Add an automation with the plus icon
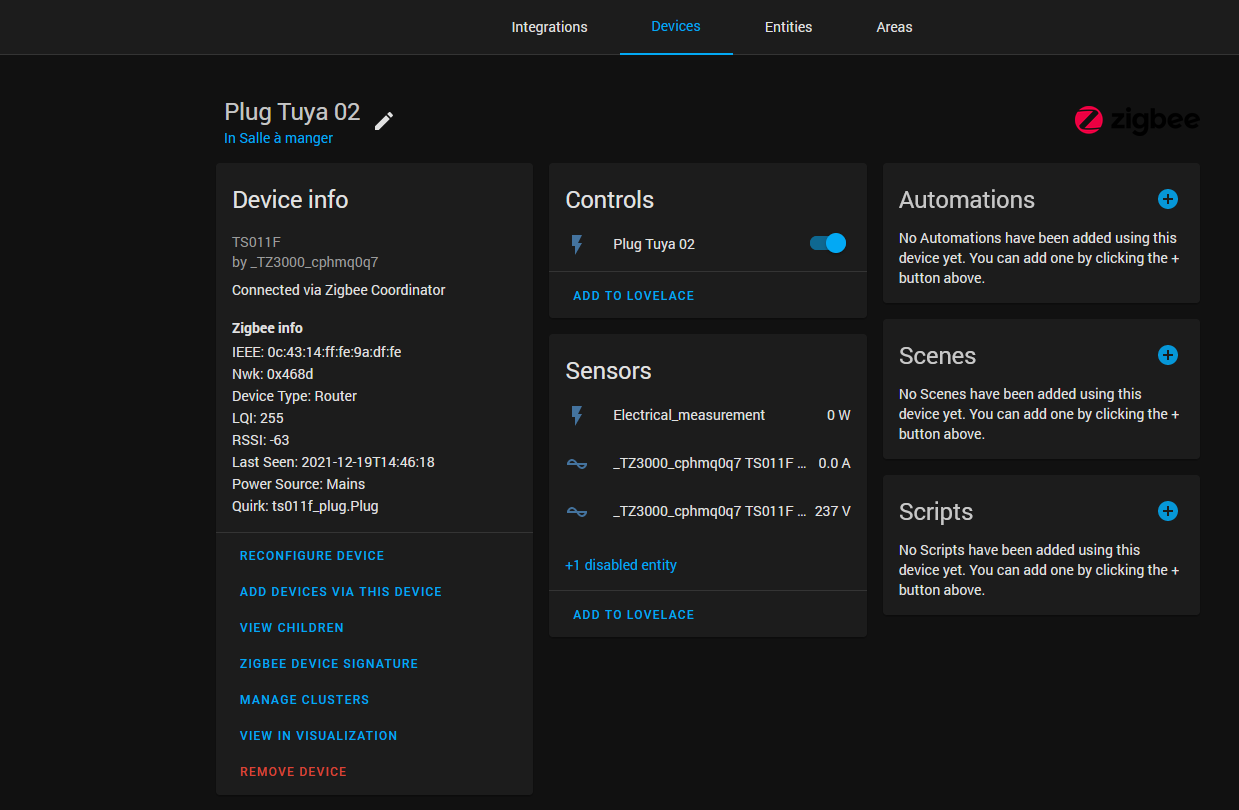The width and height of the screenshot is (1239, 810). [x=1167, y=199]
